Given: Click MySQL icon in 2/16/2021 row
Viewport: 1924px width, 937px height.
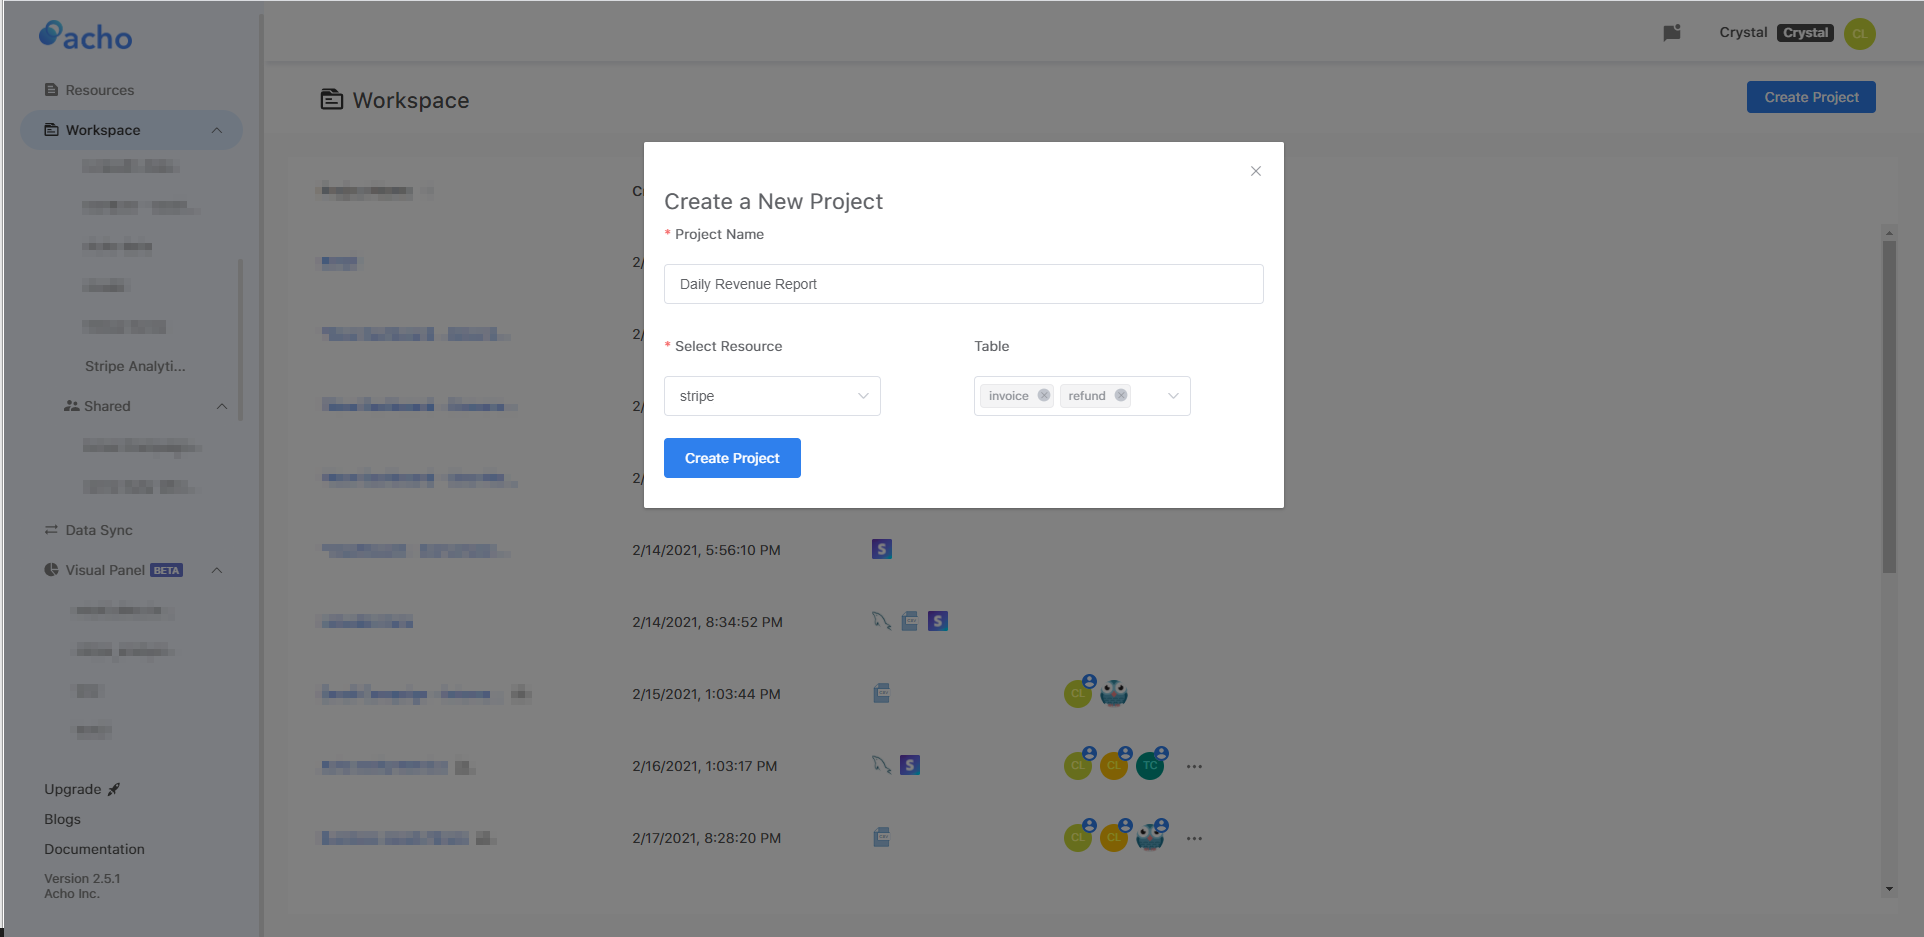Looking at the screenshot, I should 881,765.
